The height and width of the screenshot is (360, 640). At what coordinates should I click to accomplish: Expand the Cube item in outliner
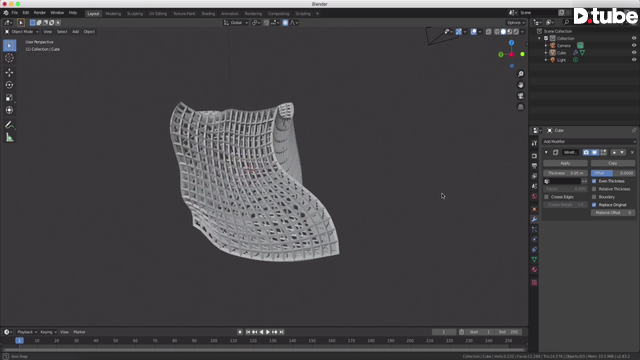coord(546,53)
